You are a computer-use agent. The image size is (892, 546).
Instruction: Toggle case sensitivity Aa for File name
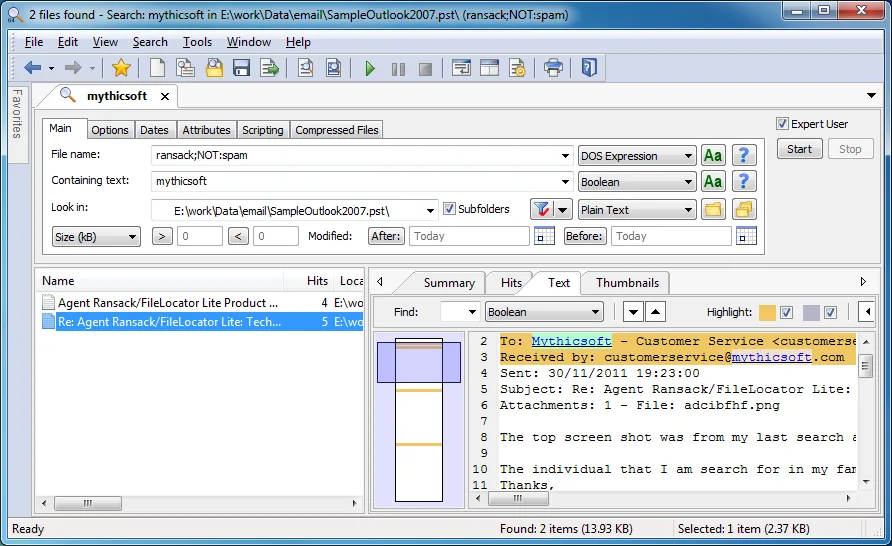click(x=713, y=155)
